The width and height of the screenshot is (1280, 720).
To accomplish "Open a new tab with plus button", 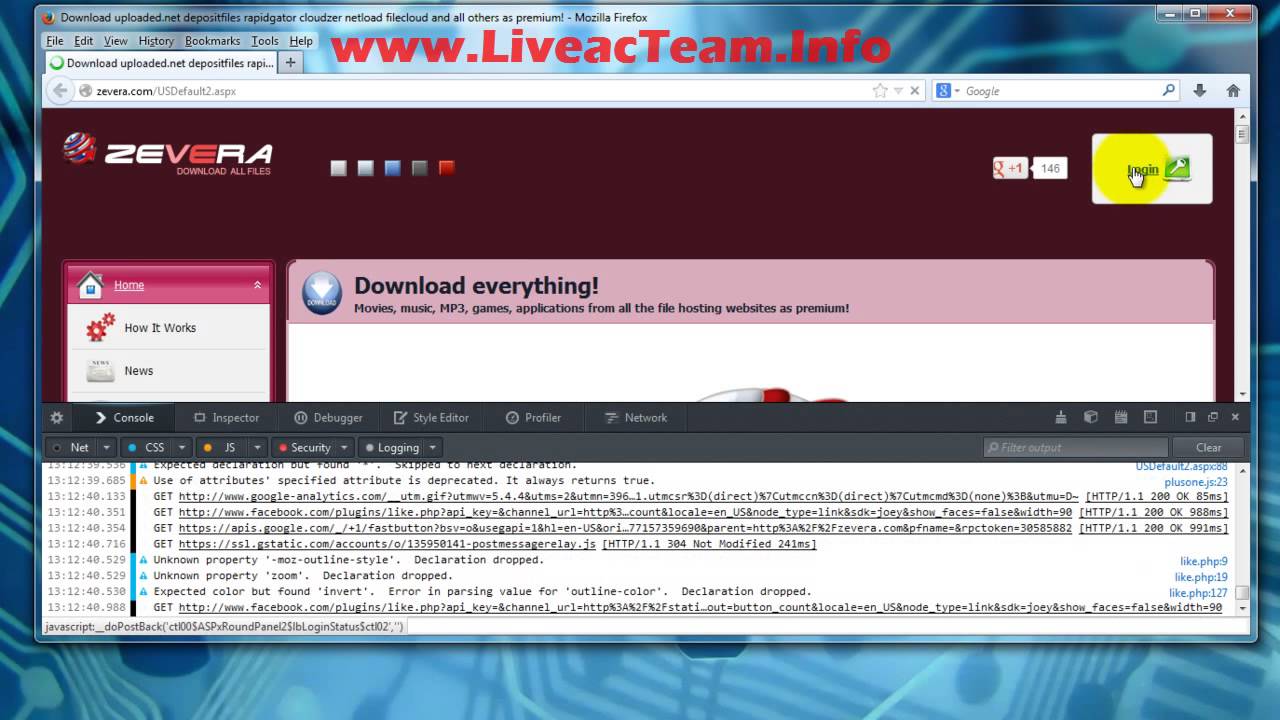I will click(291, 62).
